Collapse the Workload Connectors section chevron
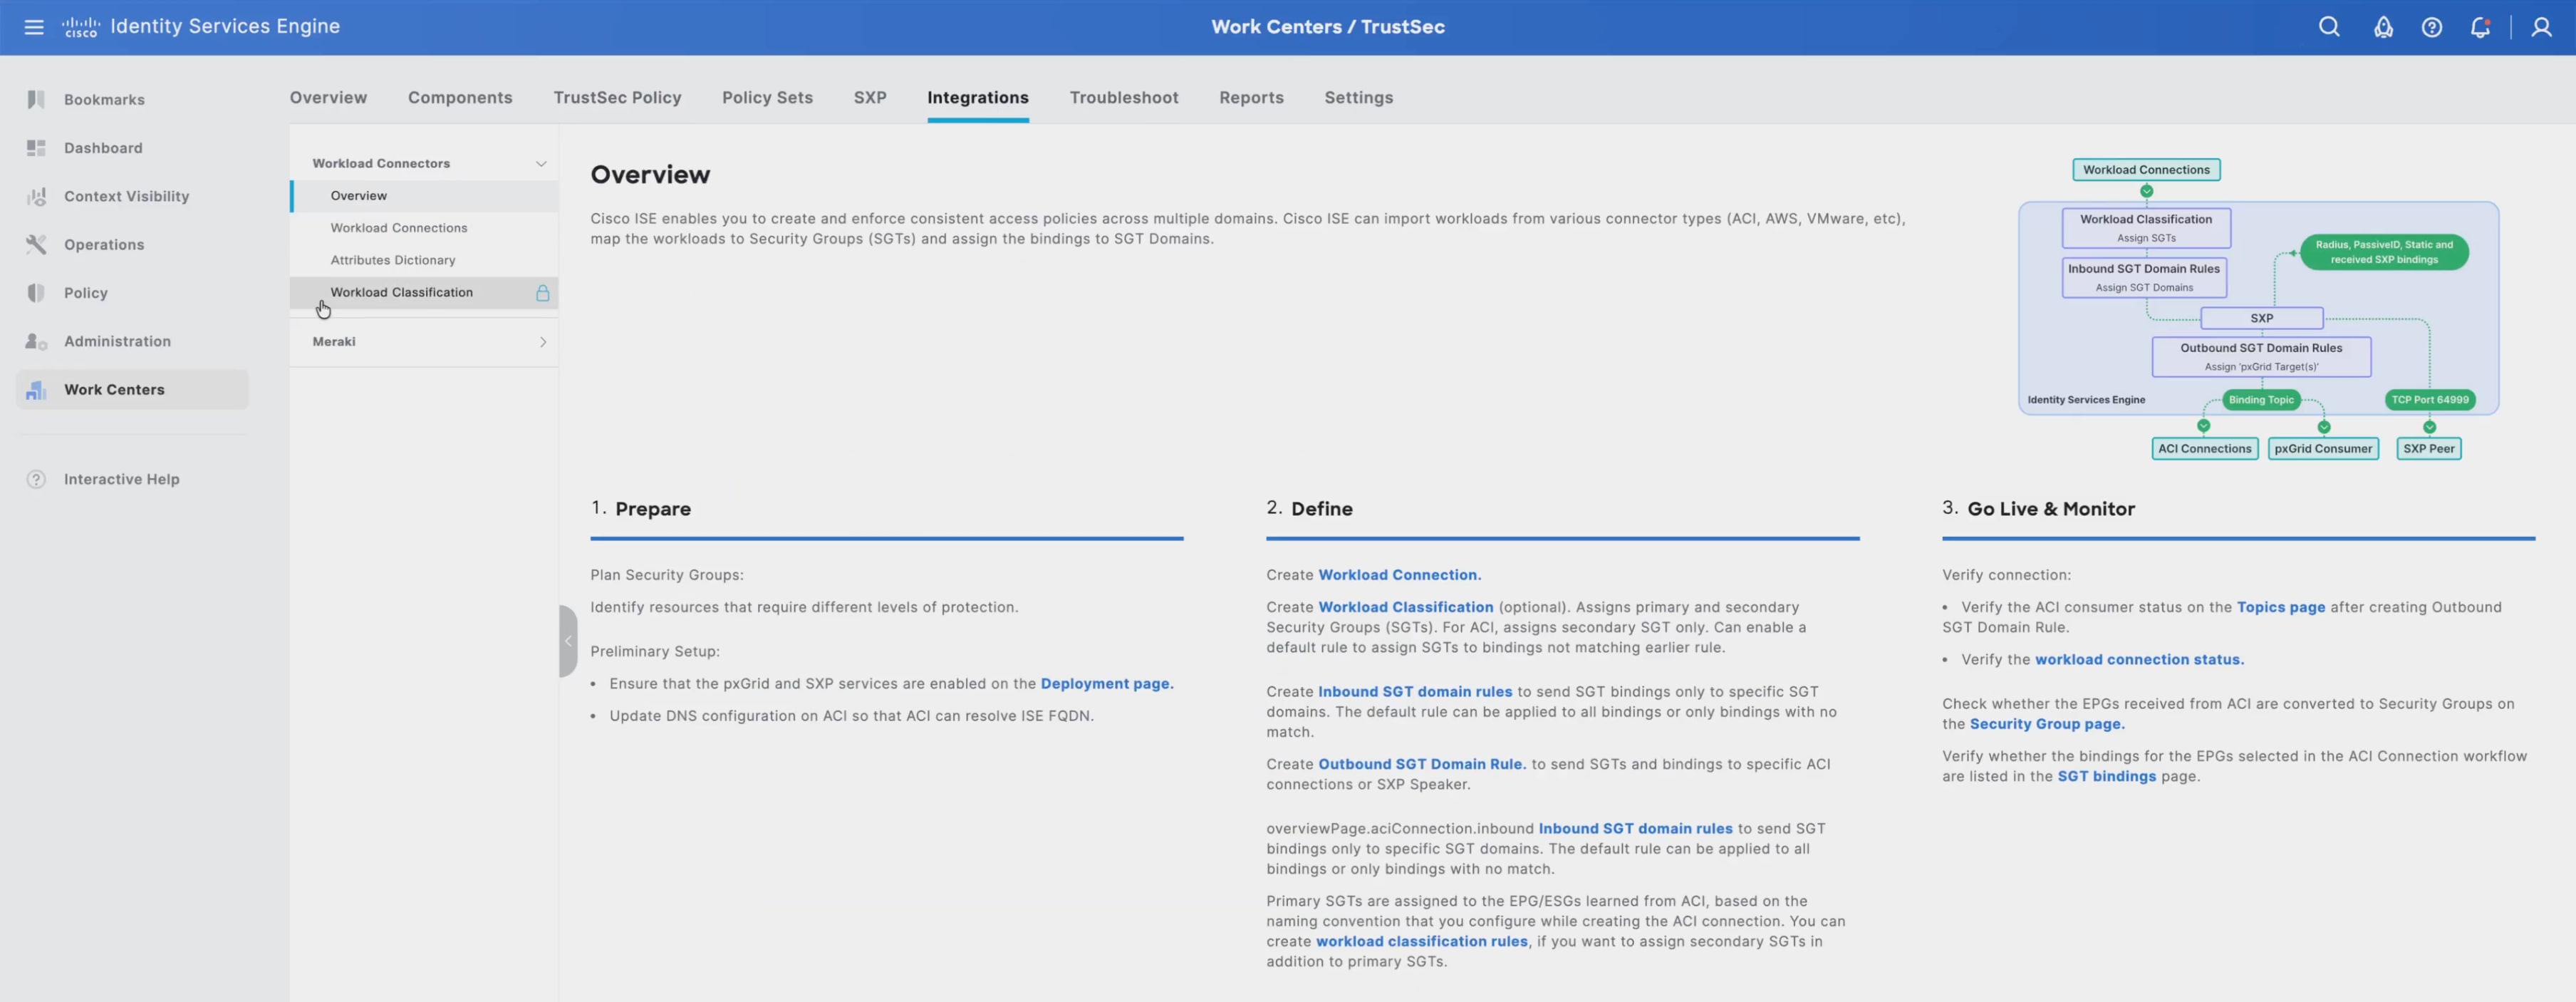Viewport: 2576px width, 1002px height. [x=541, y=163]
